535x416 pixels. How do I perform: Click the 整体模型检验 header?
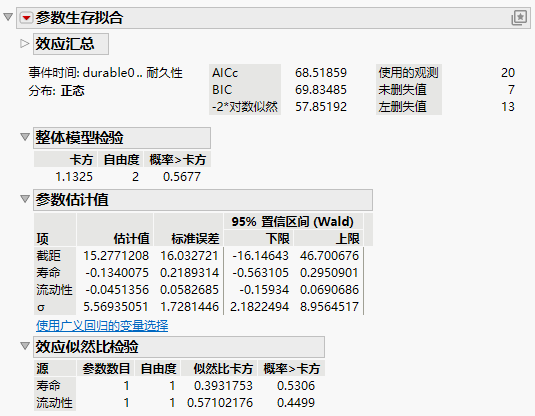click(122, 138)
